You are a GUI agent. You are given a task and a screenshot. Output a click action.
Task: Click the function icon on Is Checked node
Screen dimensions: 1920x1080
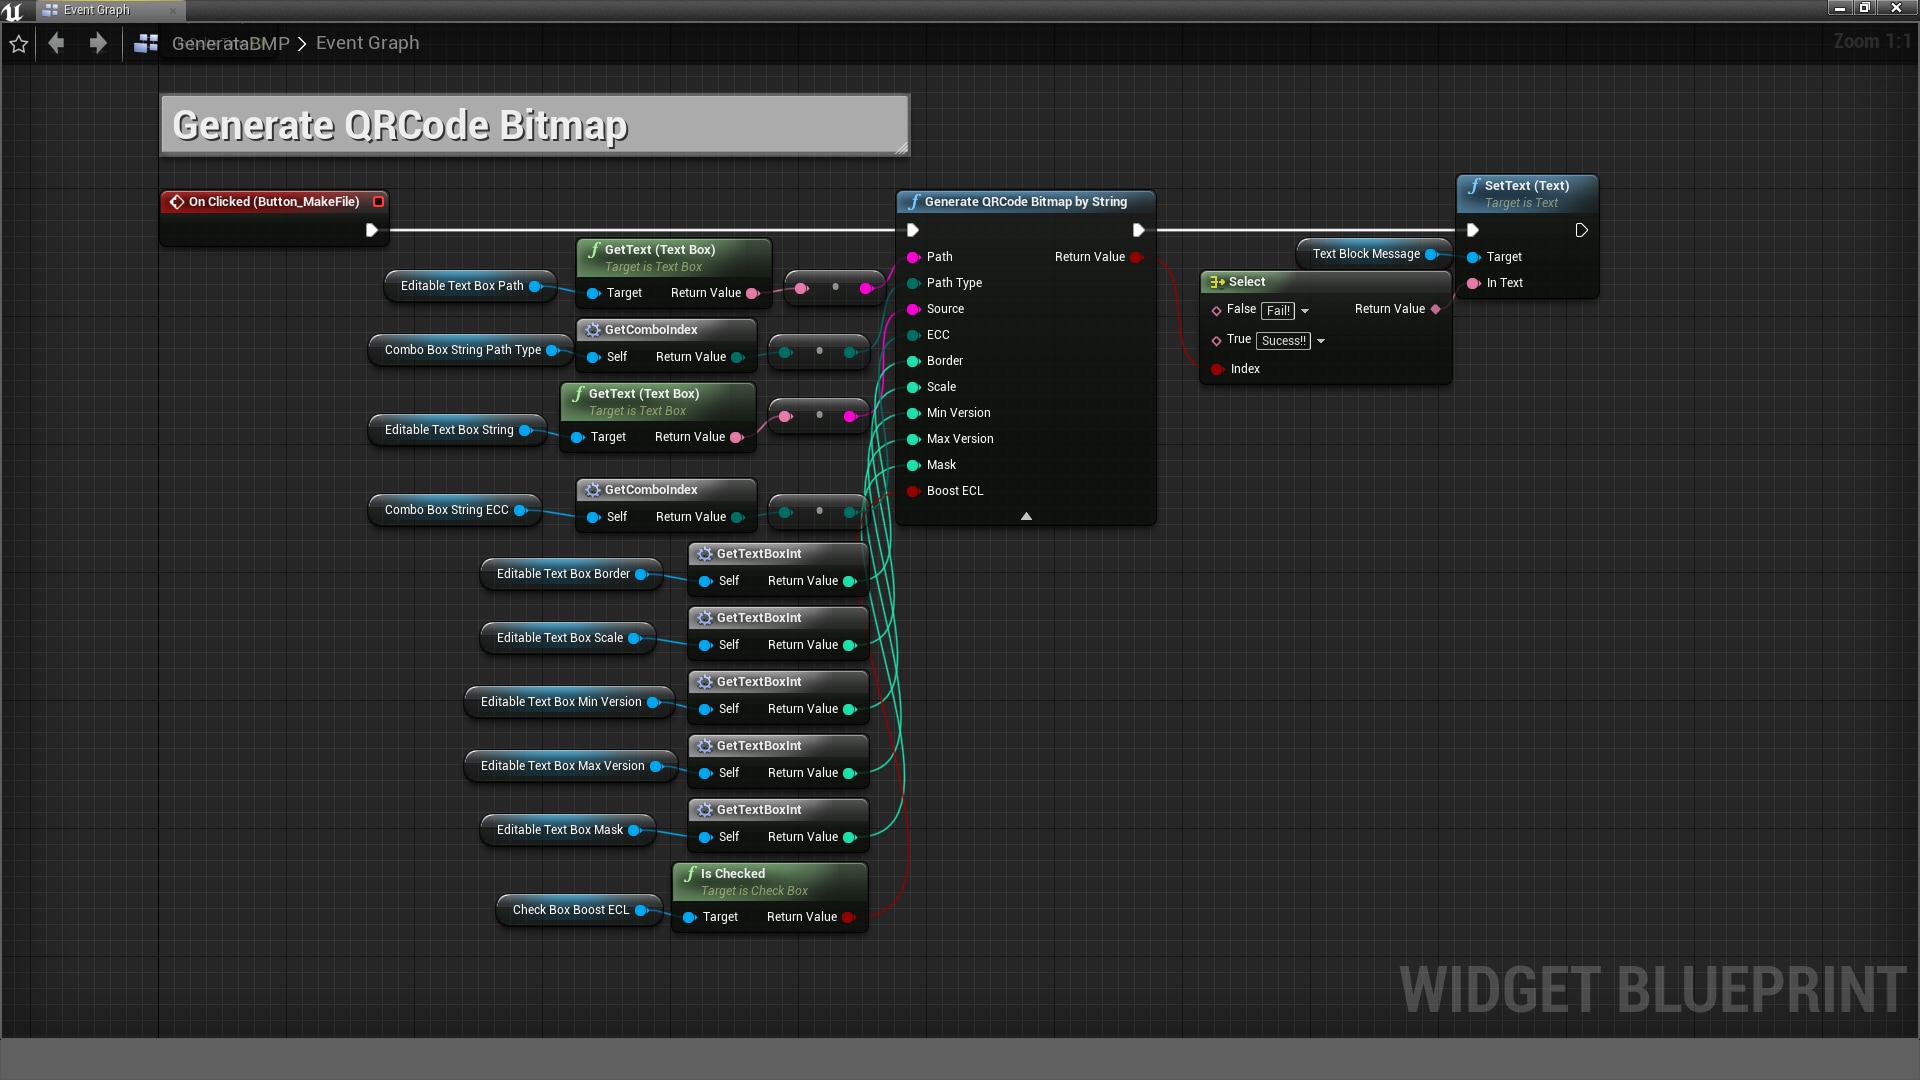(690, 874)
